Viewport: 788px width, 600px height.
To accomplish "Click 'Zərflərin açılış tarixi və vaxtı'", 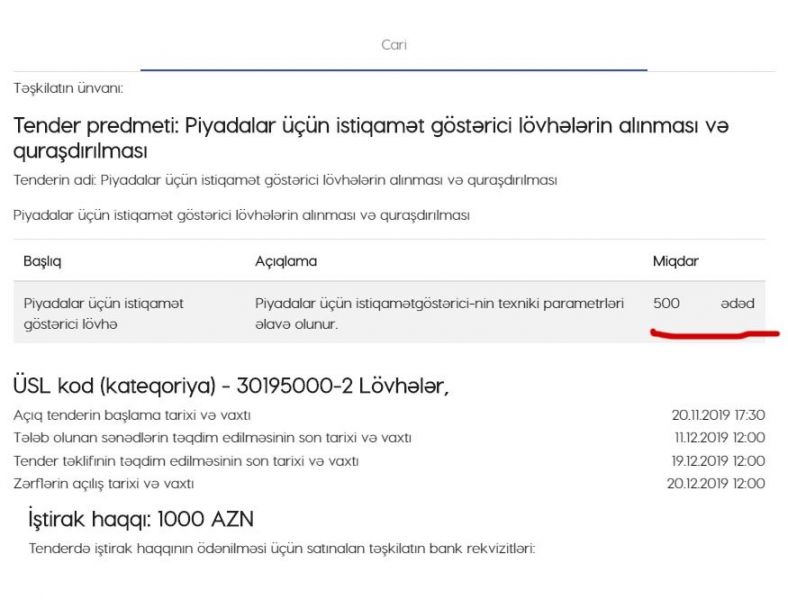I will 104,484.
